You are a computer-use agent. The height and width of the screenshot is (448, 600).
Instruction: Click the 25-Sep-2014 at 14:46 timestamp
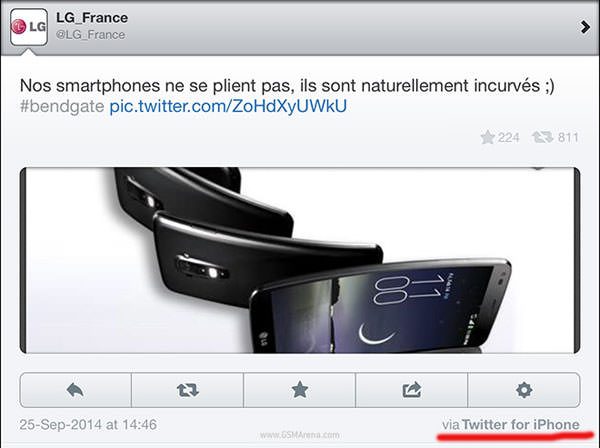pos(88,425)
